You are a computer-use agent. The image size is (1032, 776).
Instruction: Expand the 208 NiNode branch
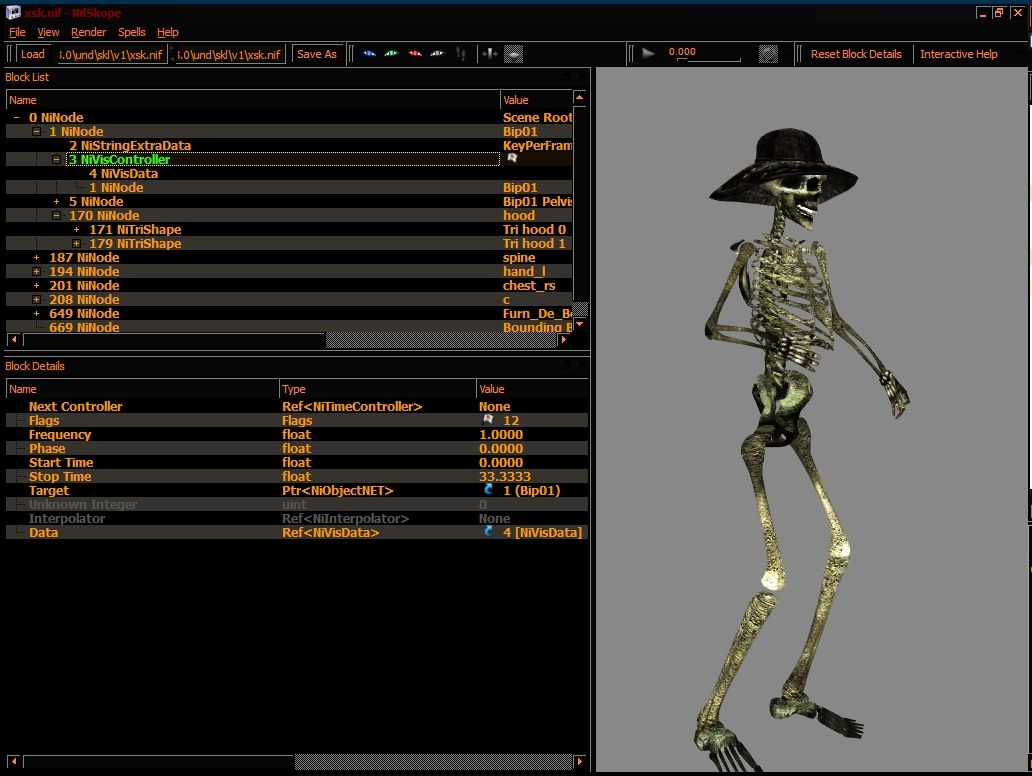[x=37, y=299]
